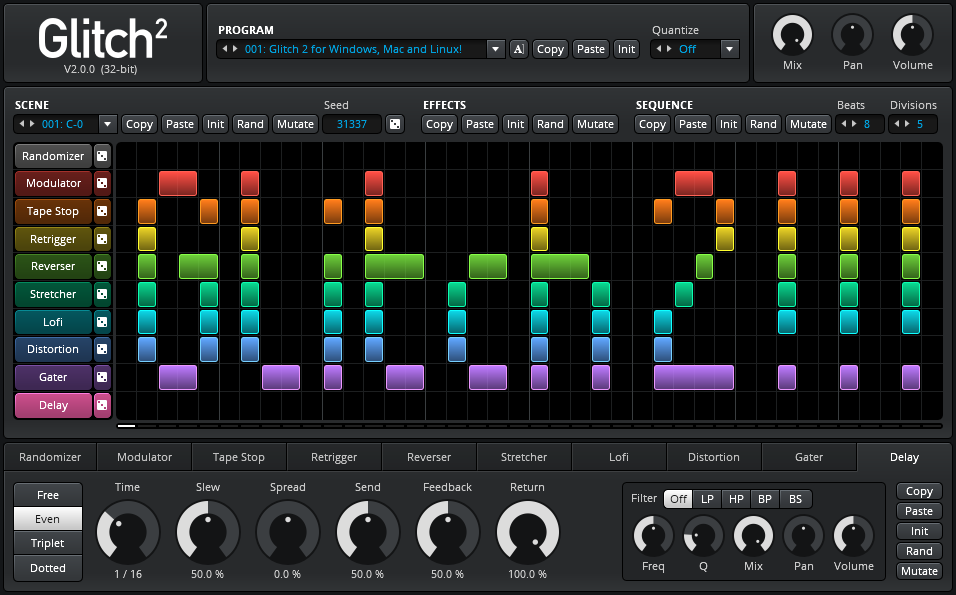Click the dice icon next to Gater
This screenshot has height=595, width=956.
(x=102, y=378)
